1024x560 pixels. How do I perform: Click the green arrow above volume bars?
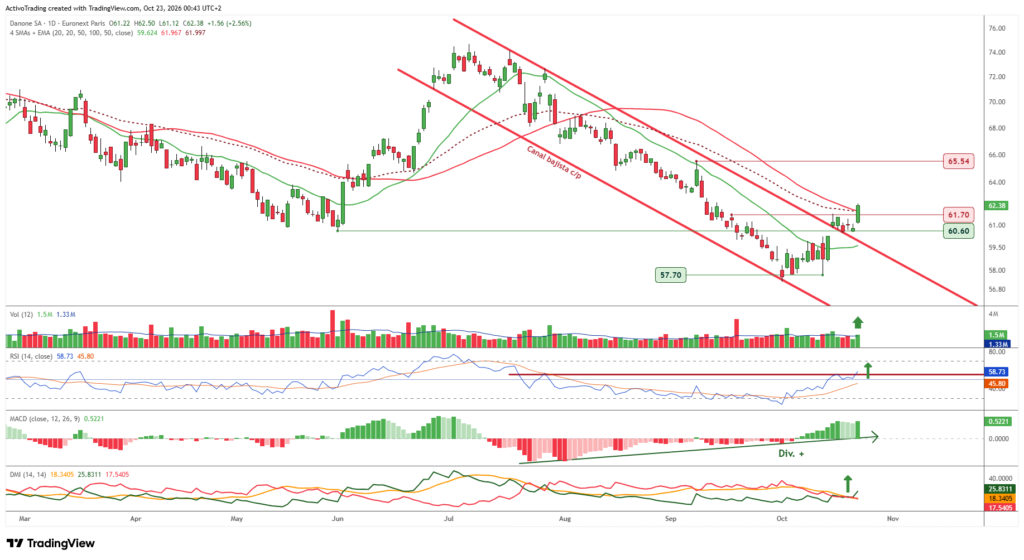(x=857, y=322)
